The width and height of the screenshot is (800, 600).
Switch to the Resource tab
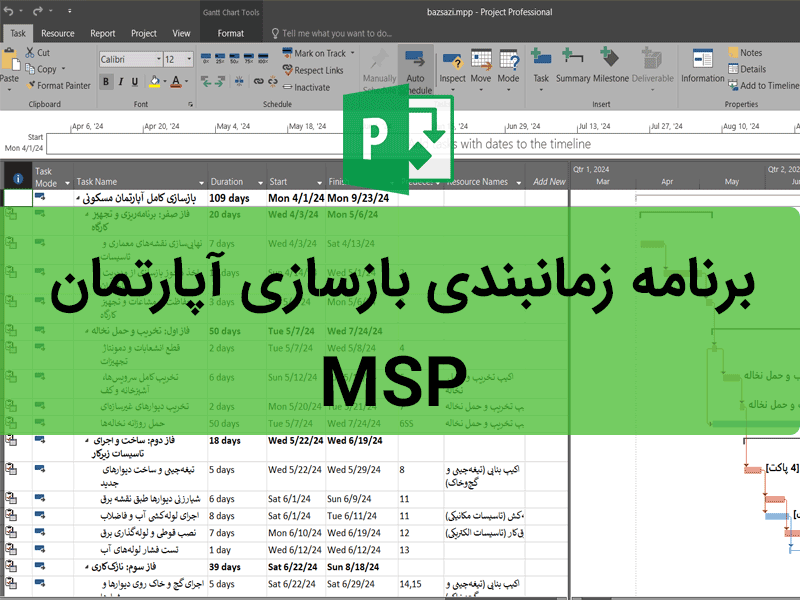click(x=57, y=33)
